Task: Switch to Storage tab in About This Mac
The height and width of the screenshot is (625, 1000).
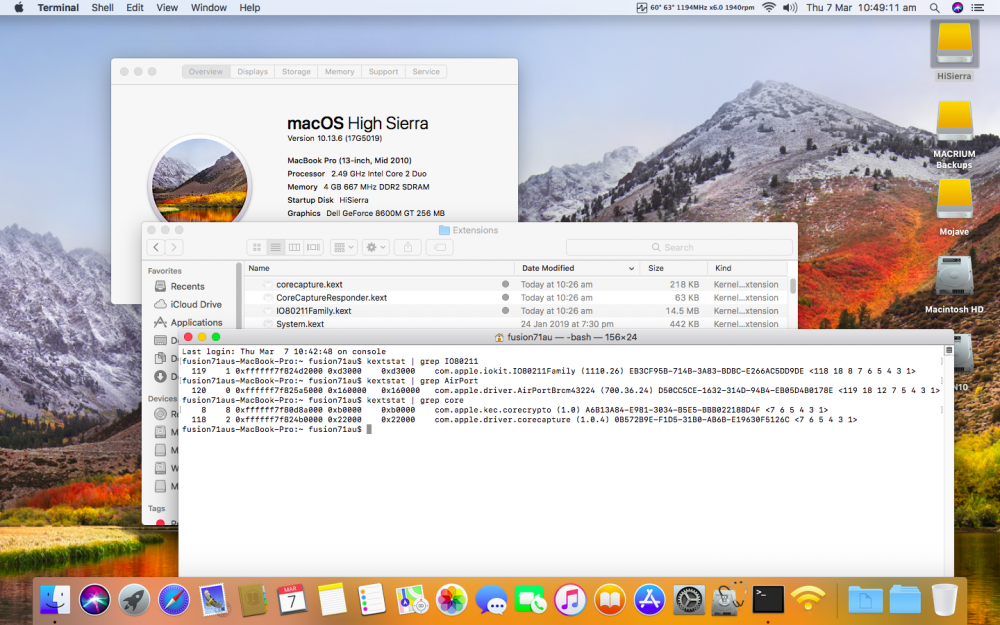Action: pyautogui.click(x=296, y=71)
